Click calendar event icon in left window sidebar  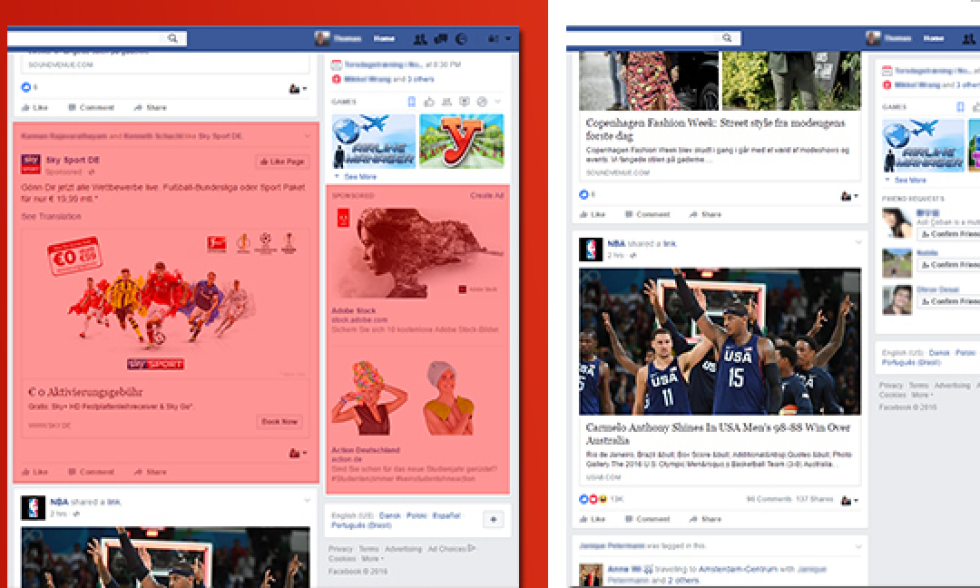point(336,65)
